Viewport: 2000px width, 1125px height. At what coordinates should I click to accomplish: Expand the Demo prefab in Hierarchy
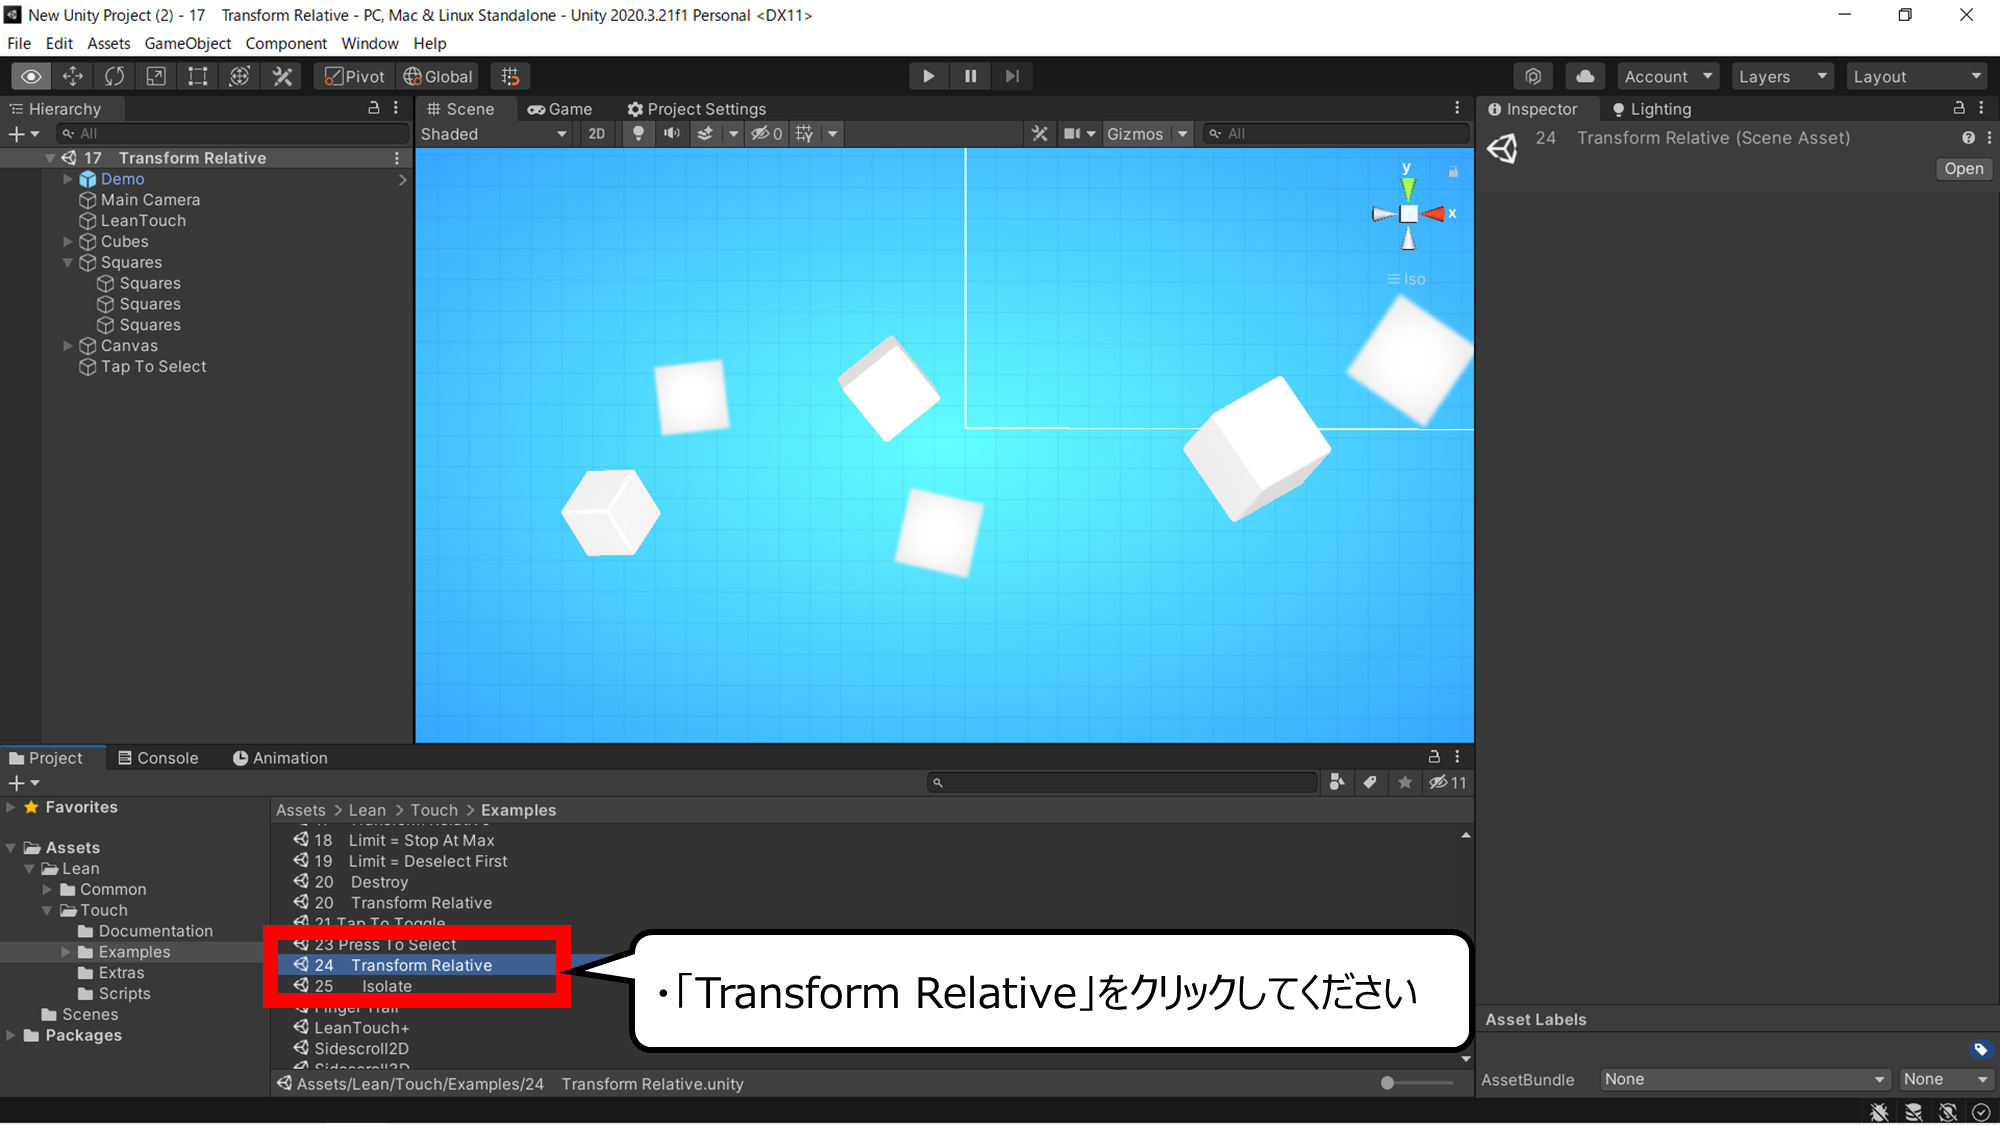pyautogui.click(x=68, y=179)
